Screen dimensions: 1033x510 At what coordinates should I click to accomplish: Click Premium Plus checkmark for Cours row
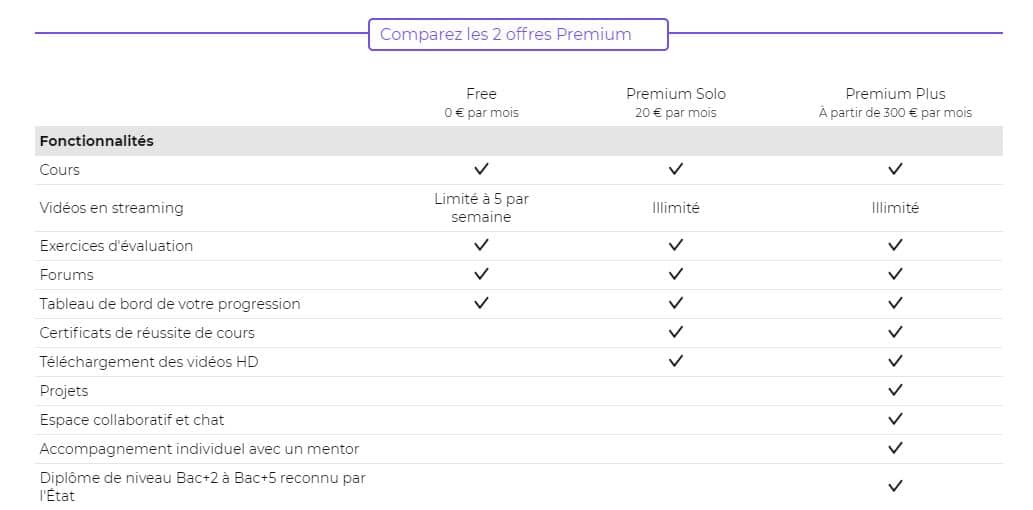tap(895, 169)
